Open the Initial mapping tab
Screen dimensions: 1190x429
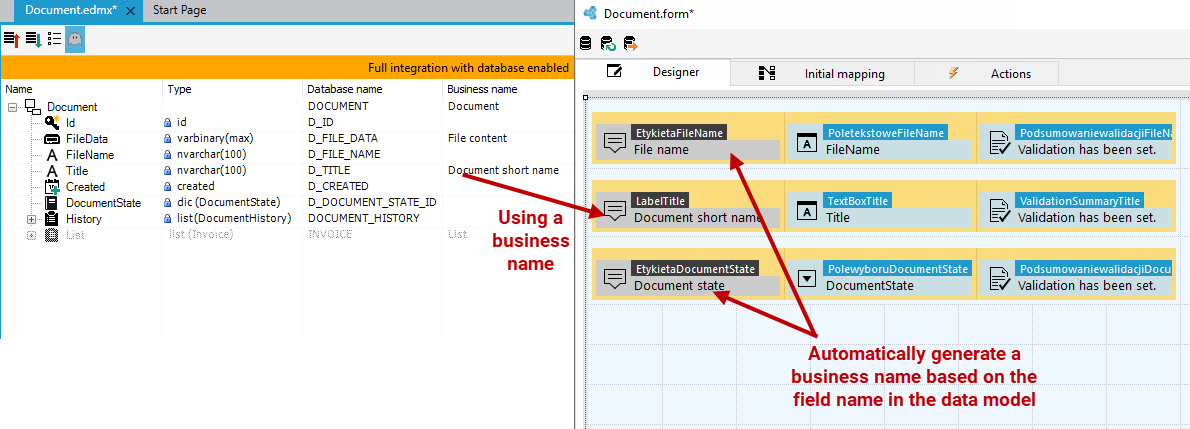pos(823,74)
